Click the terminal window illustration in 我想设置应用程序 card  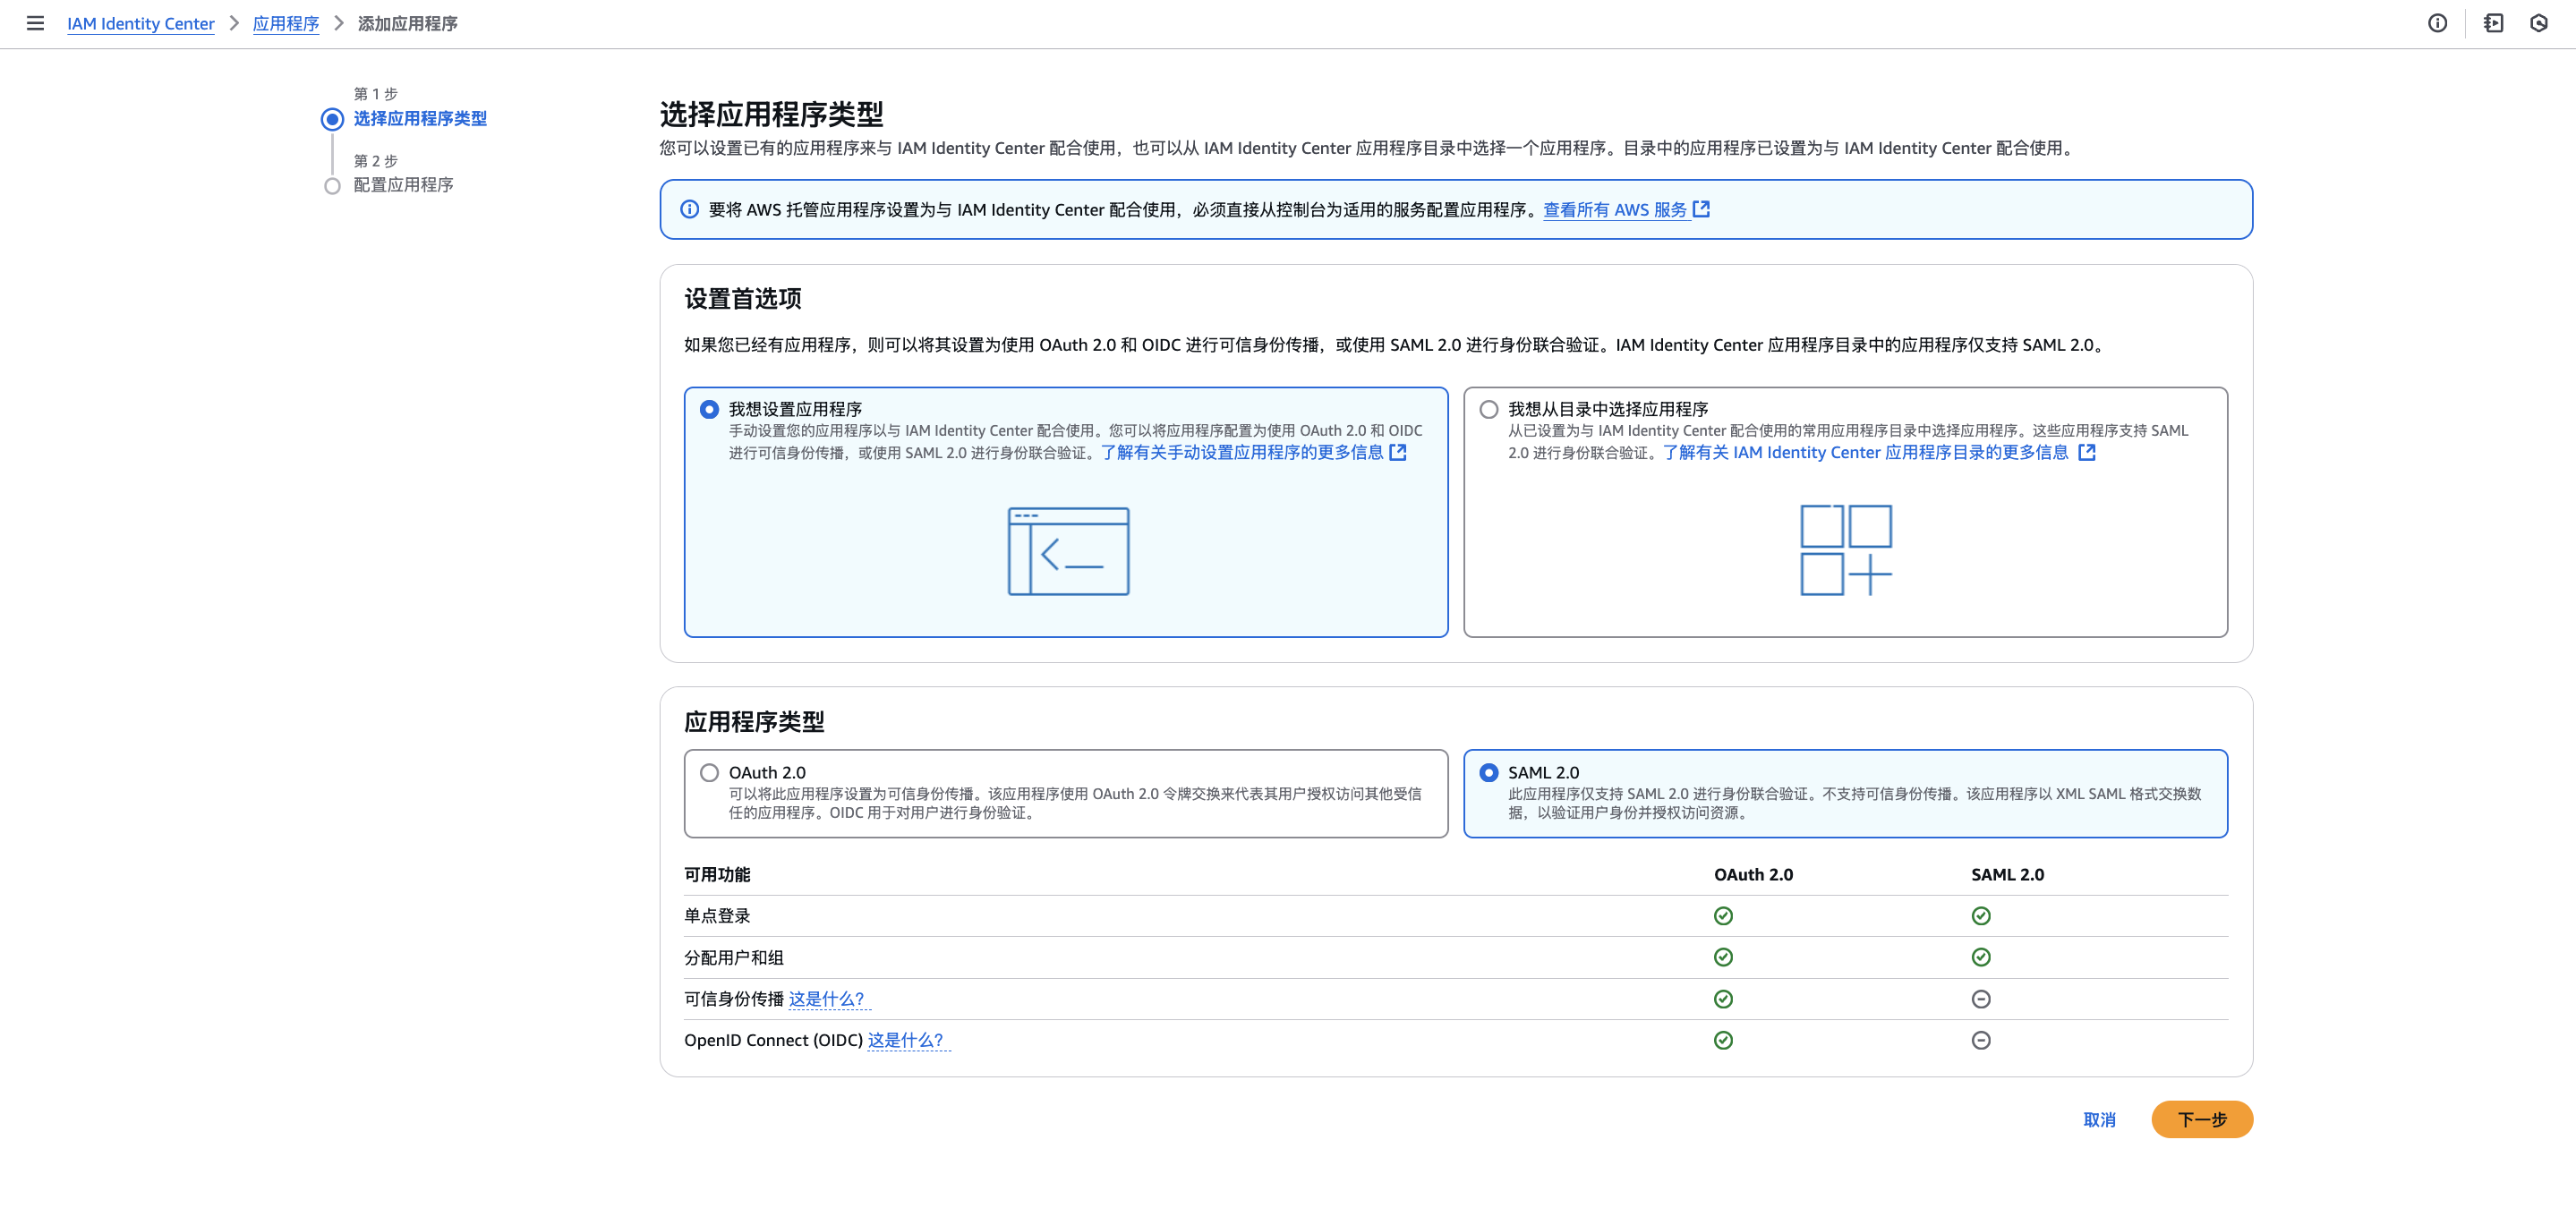coord(1068,551)
